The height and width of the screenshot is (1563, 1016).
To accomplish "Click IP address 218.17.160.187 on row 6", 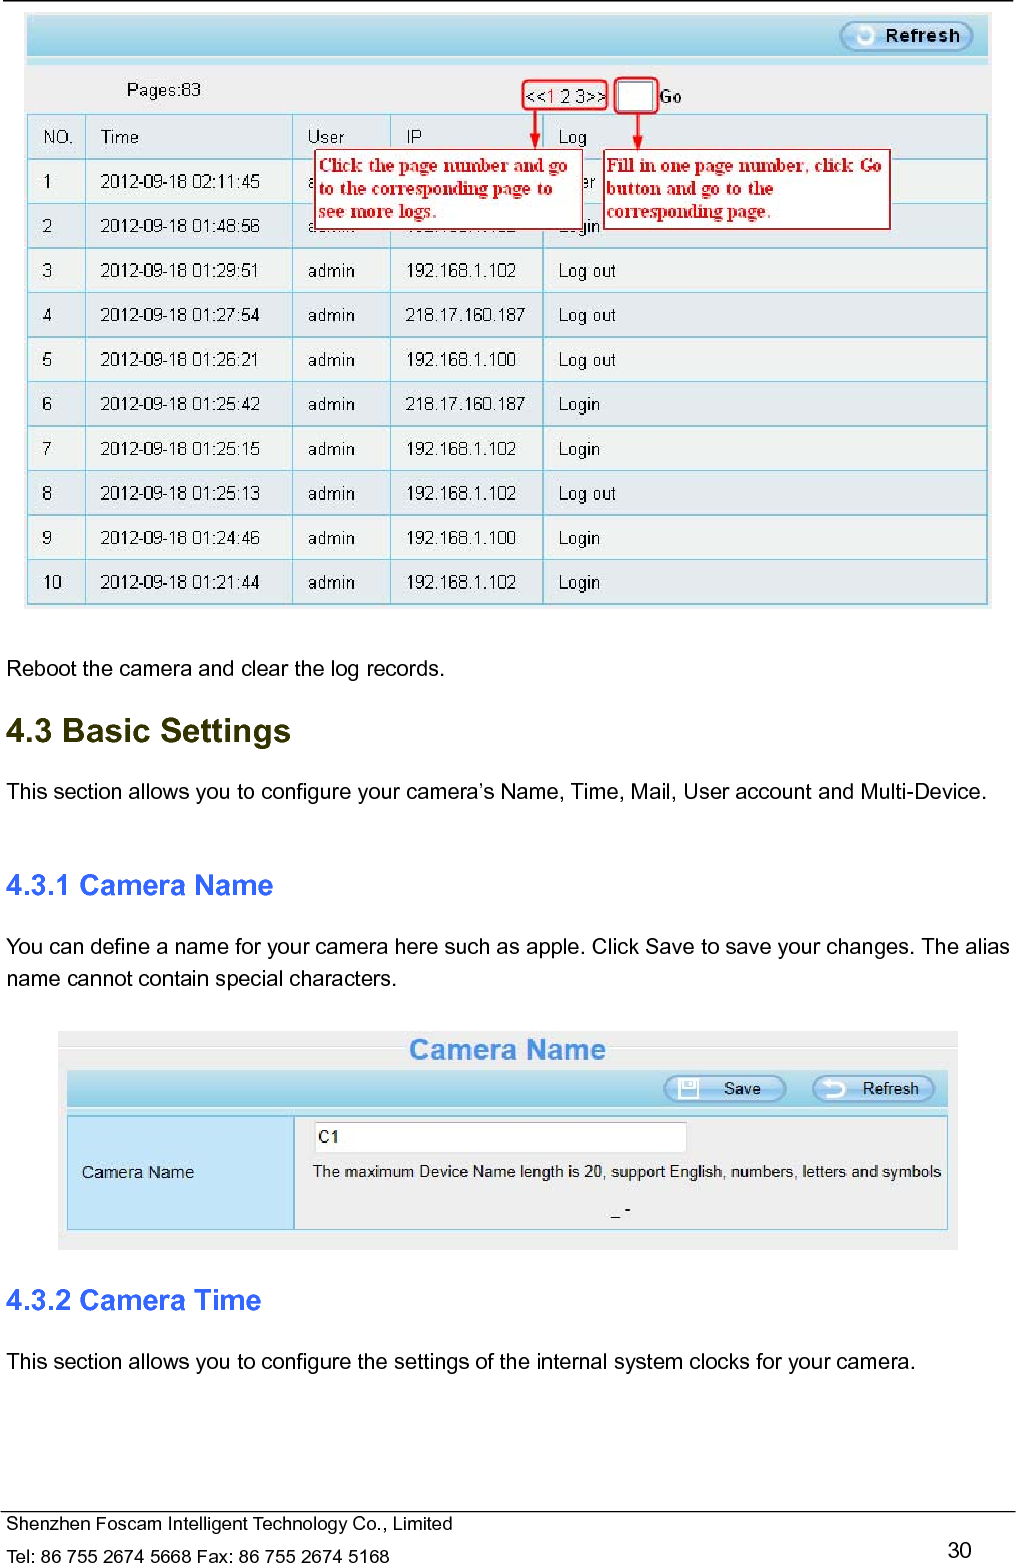I will (466, 404).
